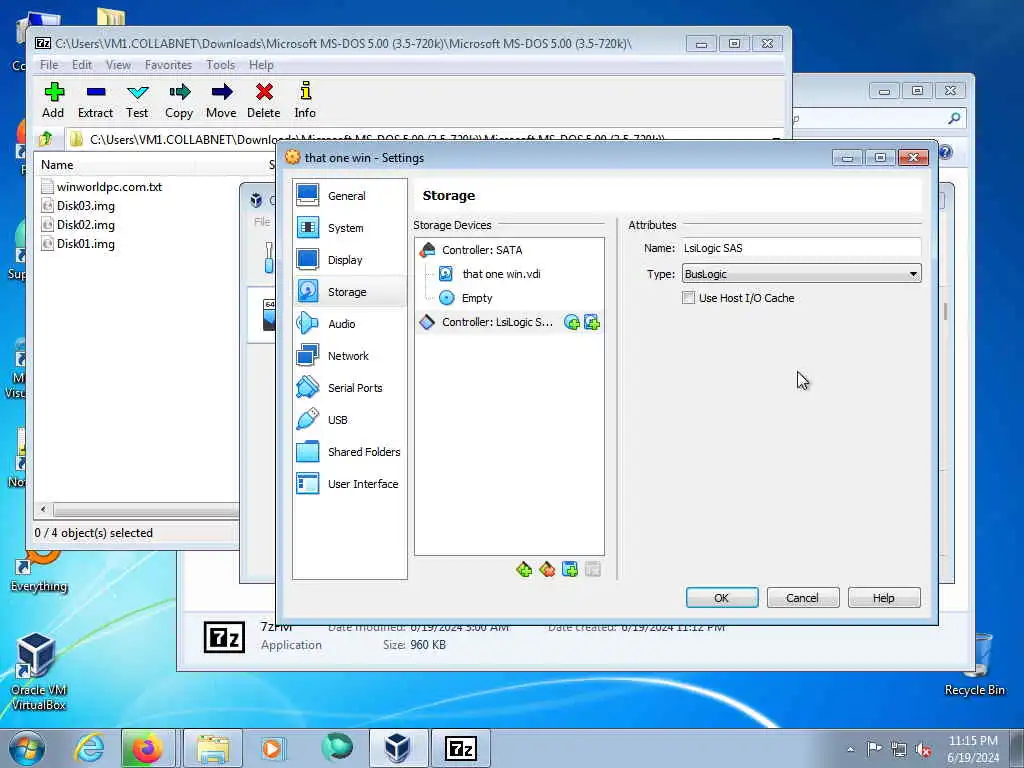Click Extract in the 7-Zip toolbar
Viewport: 1024px width, 768px height.
[95, 101]
